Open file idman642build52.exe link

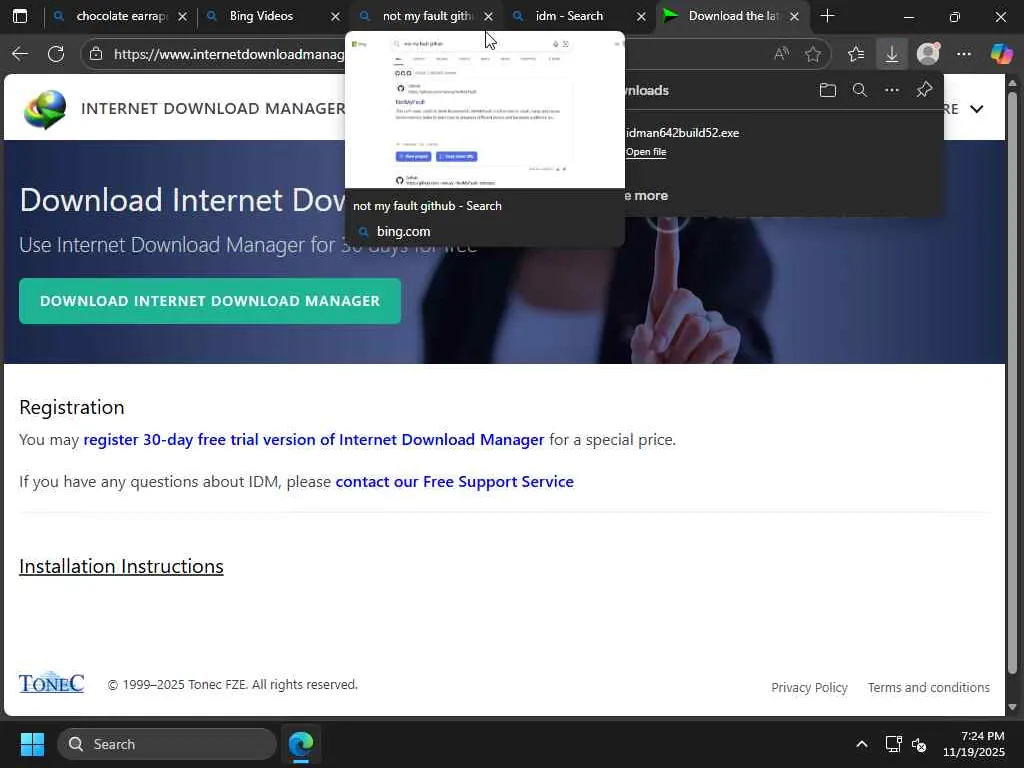(x=646, y=152)
